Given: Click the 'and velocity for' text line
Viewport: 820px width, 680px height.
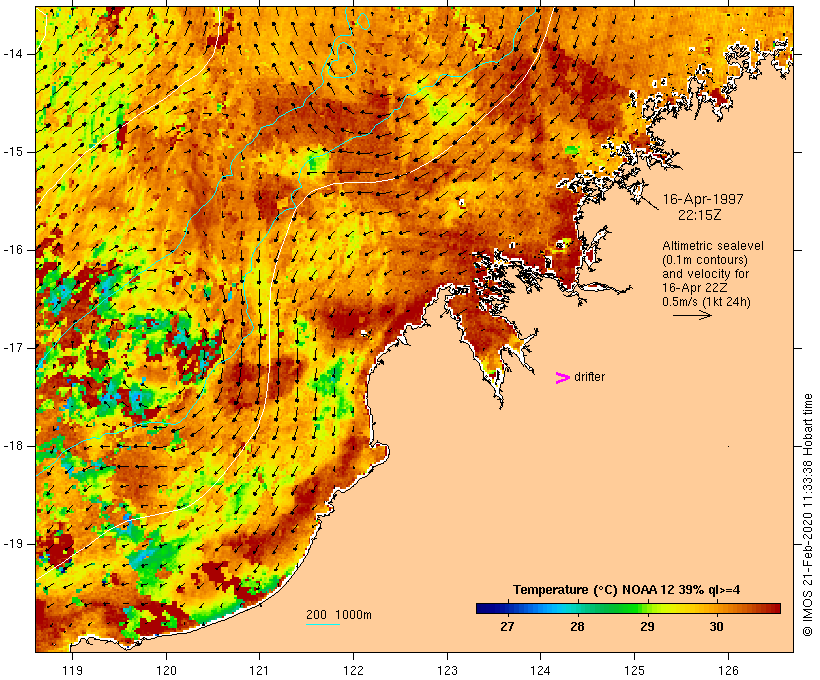Looking at the screenshot, I should click(705, 274).
